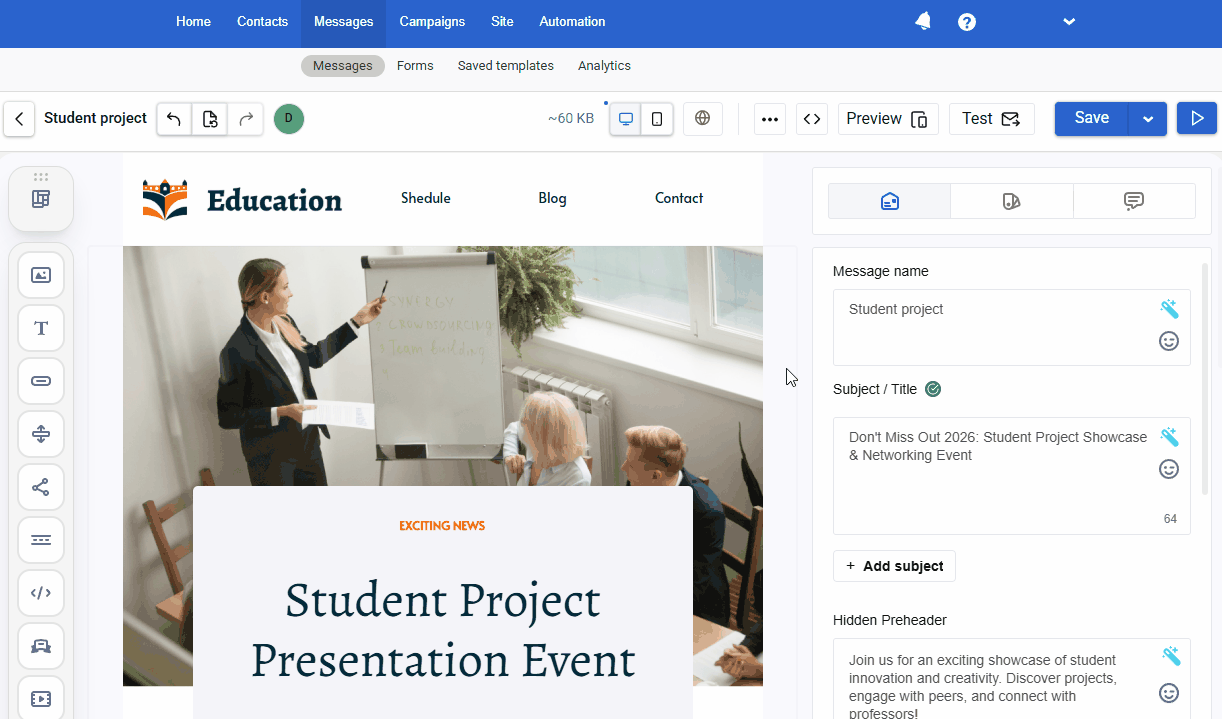Viewport: 1222px width, 719px height.
Task: Open the structures/layout block panel
Action: (x=41, y=199)
